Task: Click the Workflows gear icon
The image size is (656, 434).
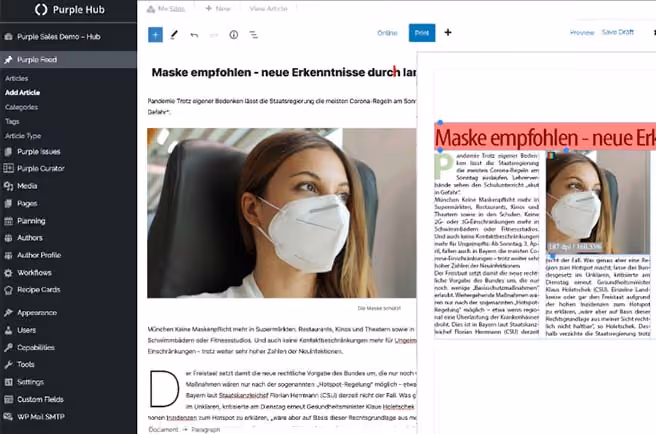Action: [x=8, y=273]
